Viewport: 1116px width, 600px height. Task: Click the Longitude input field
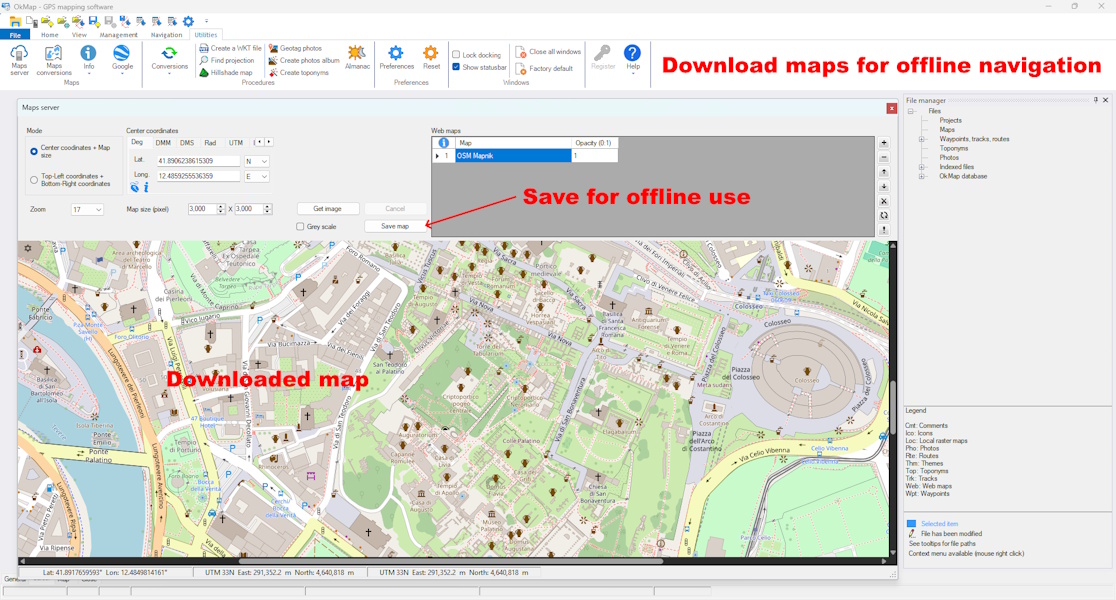pos(199,177)
